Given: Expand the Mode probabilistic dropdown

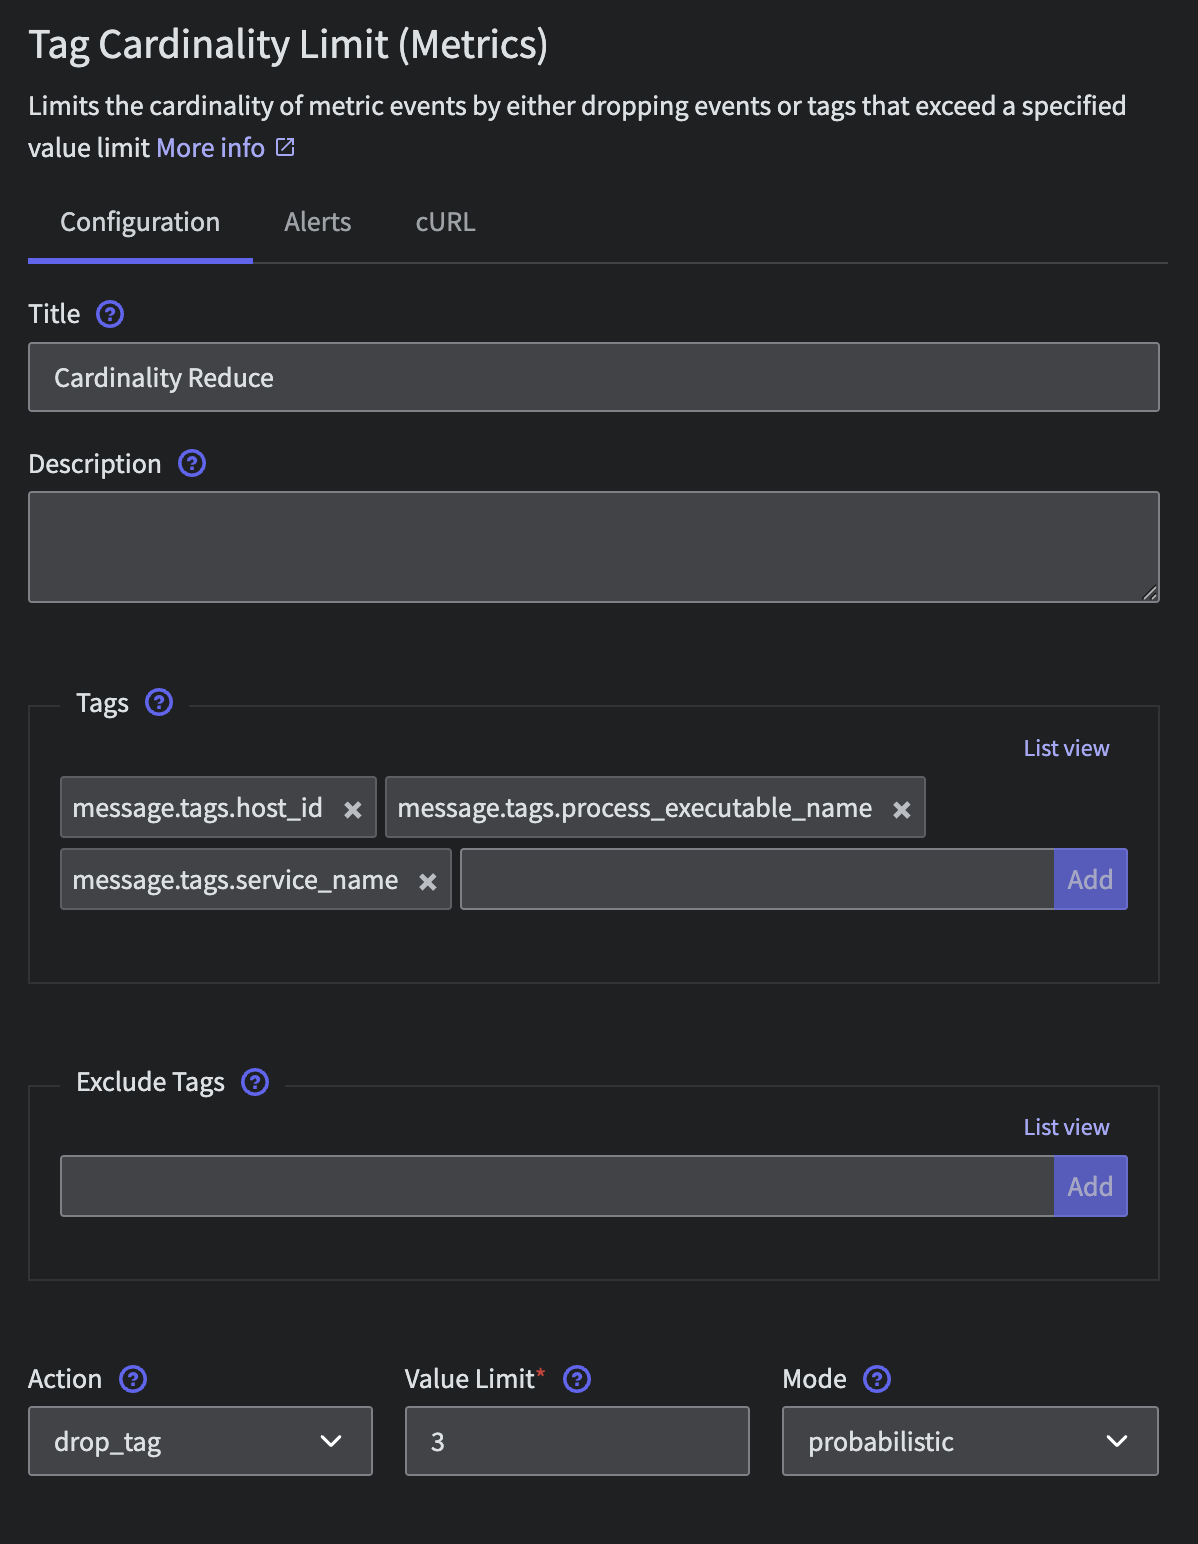Looking at the screenshot, I should click(x=970, y=1441).
